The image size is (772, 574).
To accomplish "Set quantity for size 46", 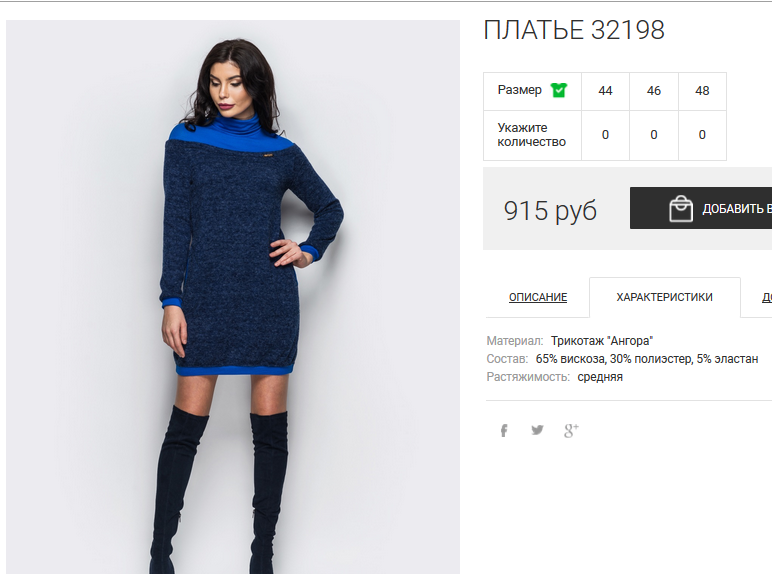I will click(654, 135).
